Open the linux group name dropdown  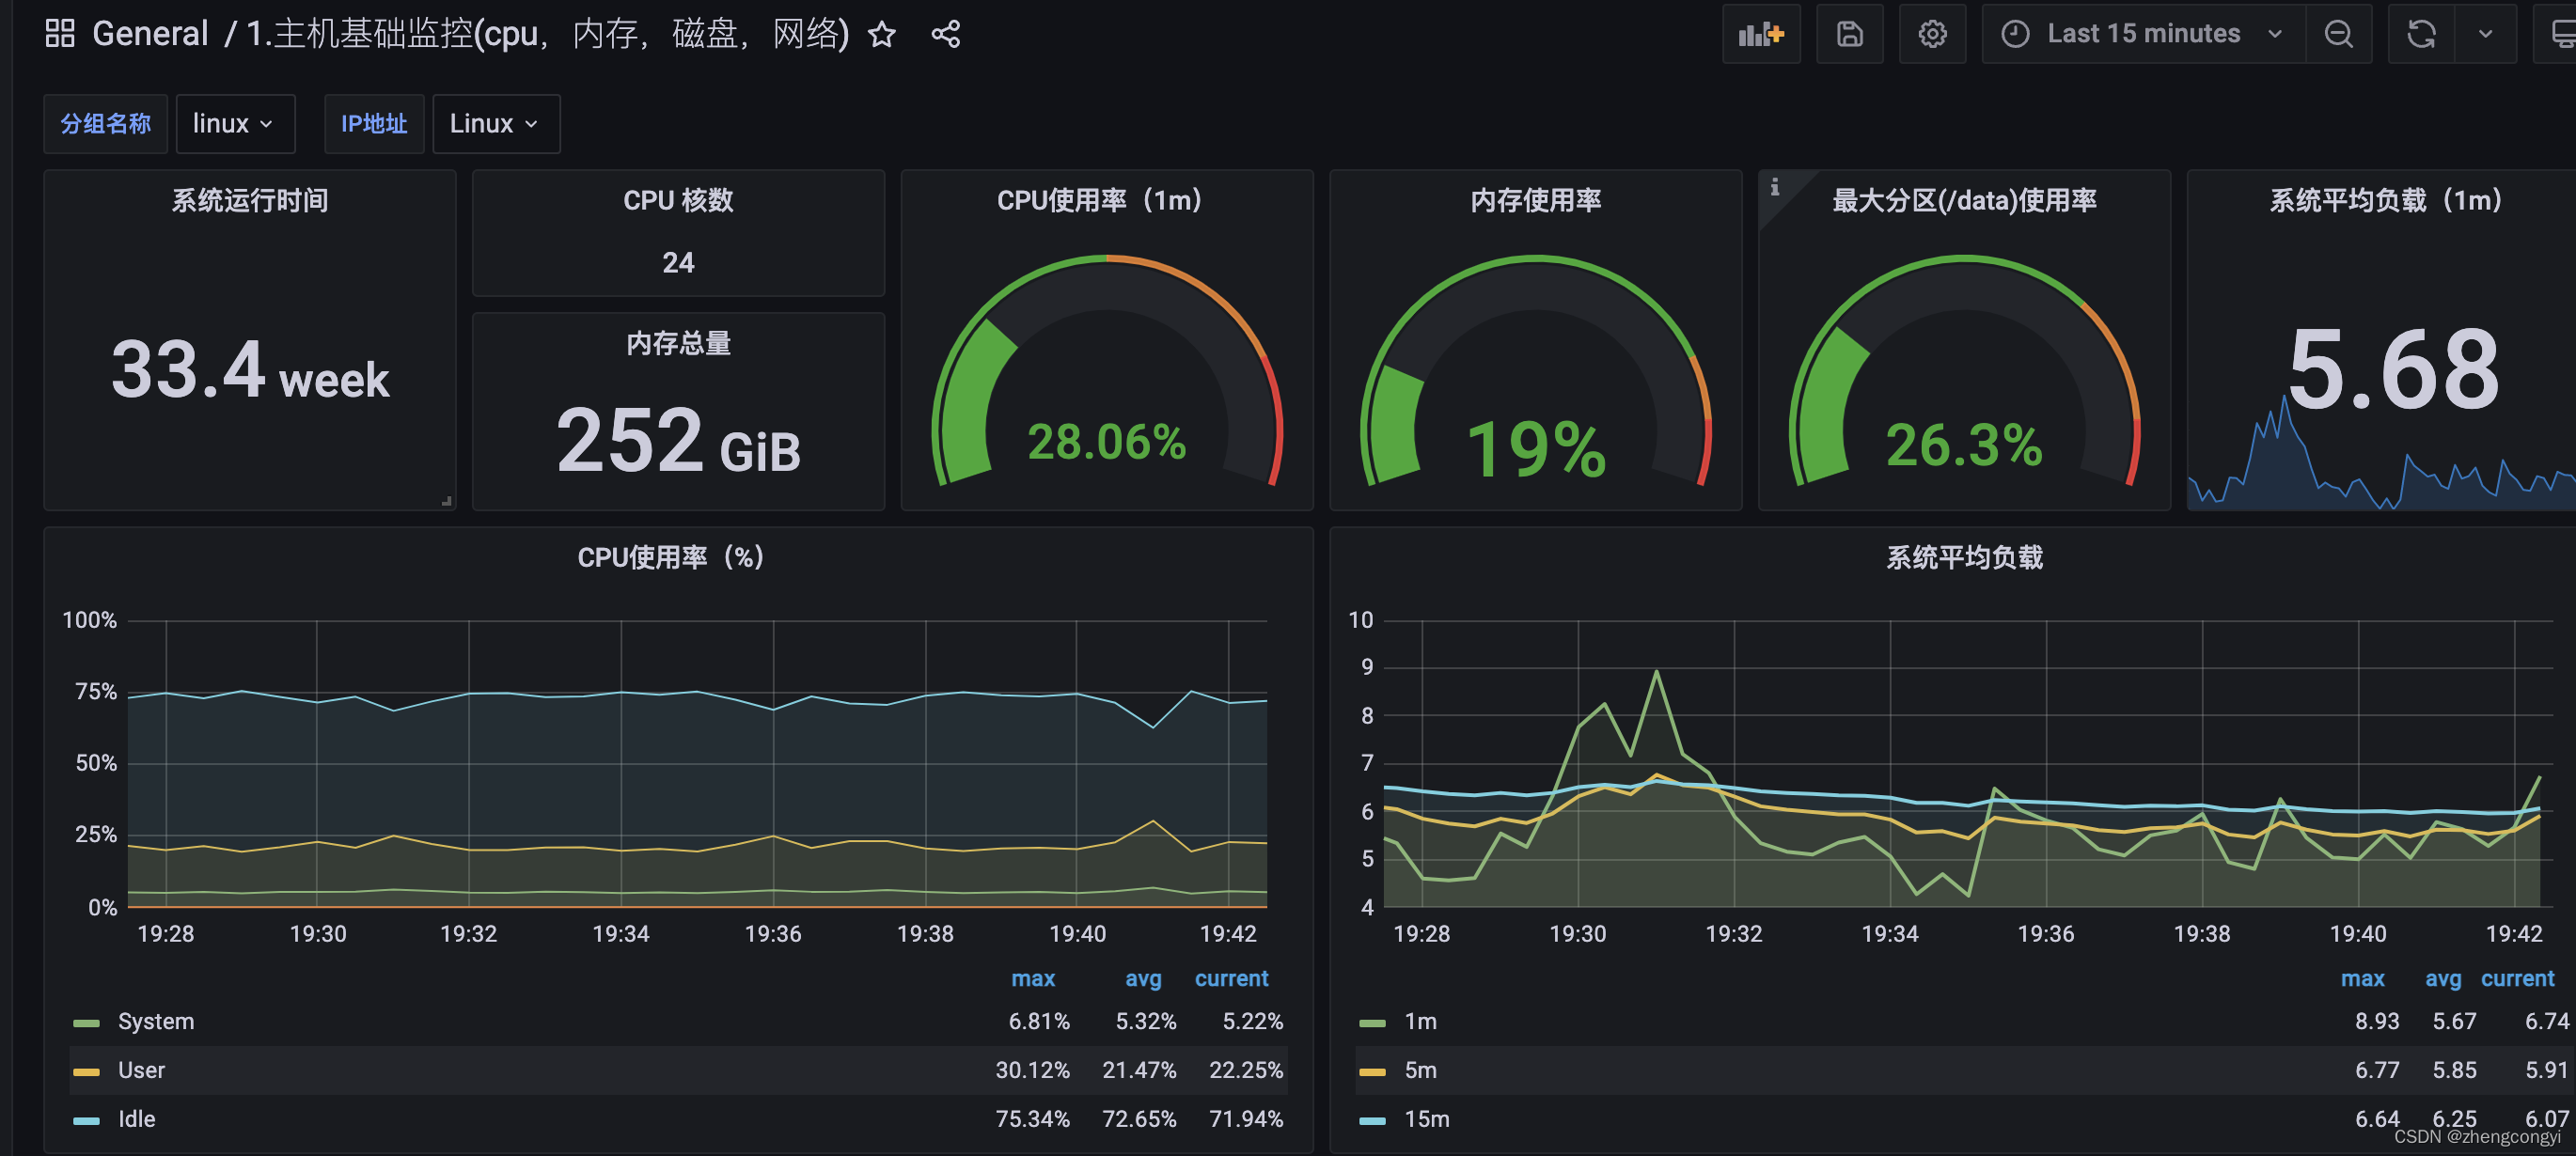[x=234, y=124]
